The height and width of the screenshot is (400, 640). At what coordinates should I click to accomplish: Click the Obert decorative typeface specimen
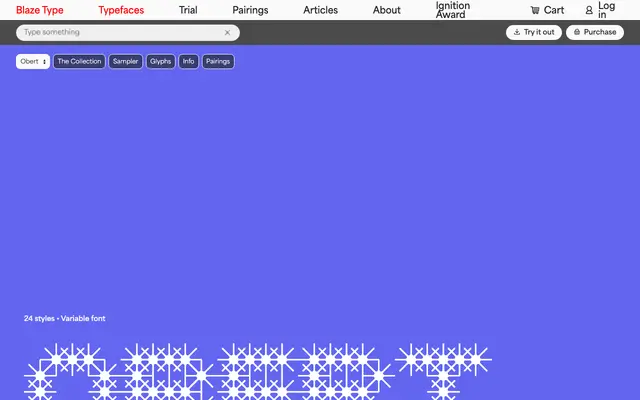point(258,371)
